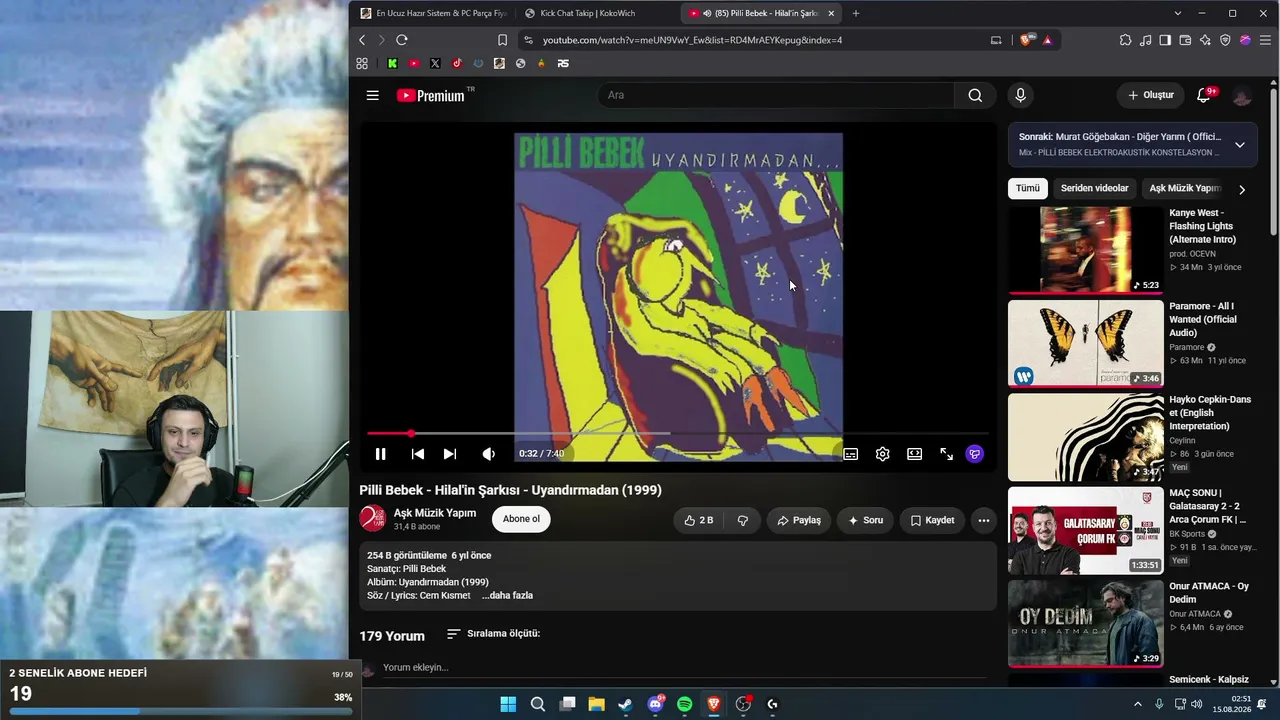Select the Tümü filter chip
1280x720 pixels.
click(1028, 188)
